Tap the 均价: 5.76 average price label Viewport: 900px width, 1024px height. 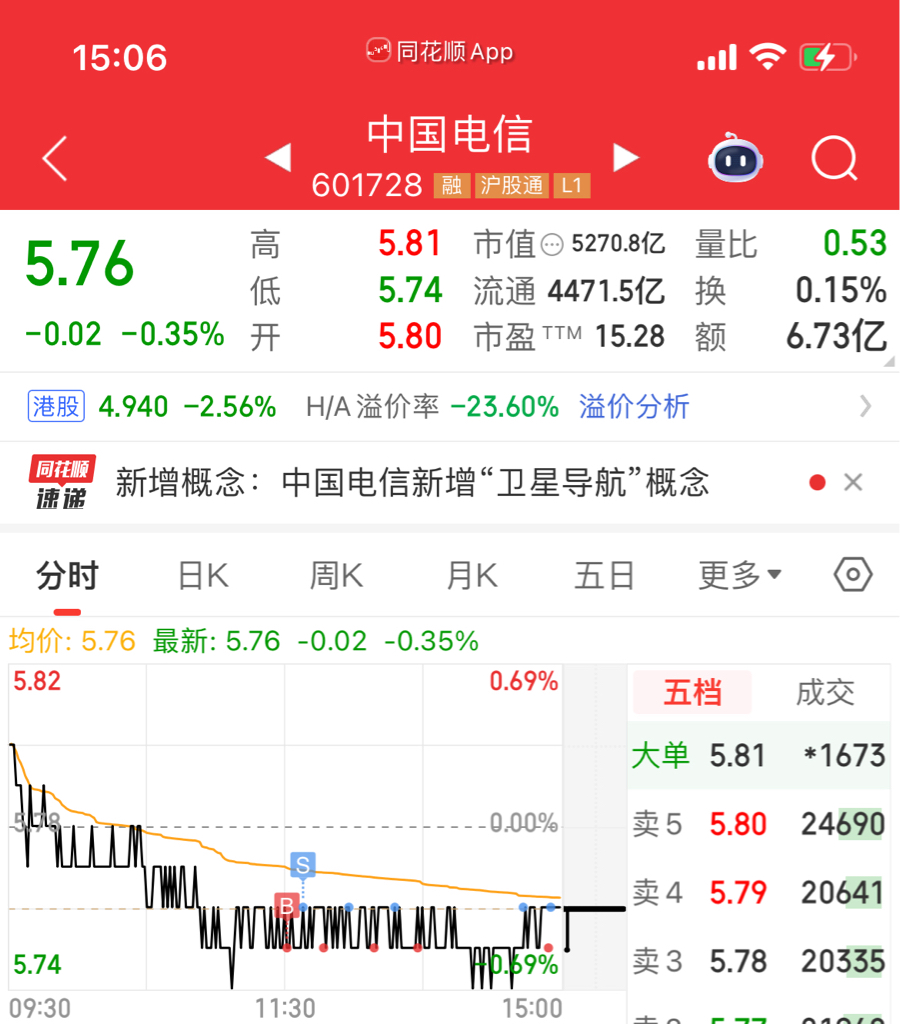pyautogui.click(x=72, y=641)
